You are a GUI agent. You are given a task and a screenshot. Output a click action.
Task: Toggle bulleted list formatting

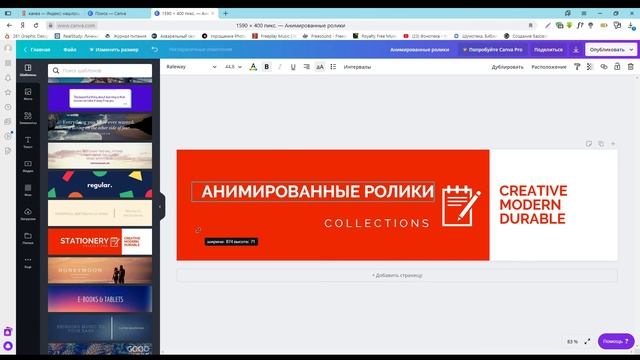333,67
